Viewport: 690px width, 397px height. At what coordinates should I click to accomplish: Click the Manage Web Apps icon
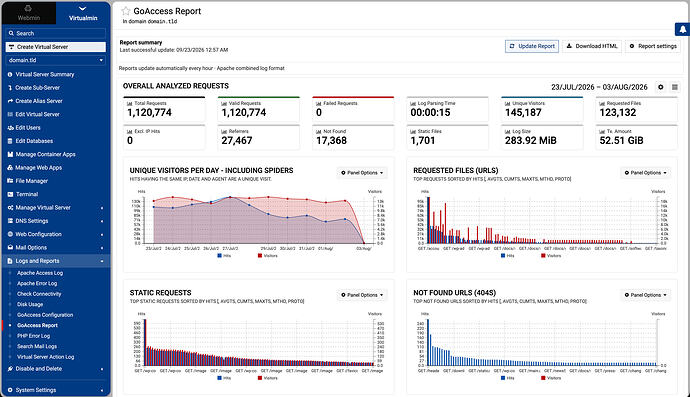click(x=10, y=168)
